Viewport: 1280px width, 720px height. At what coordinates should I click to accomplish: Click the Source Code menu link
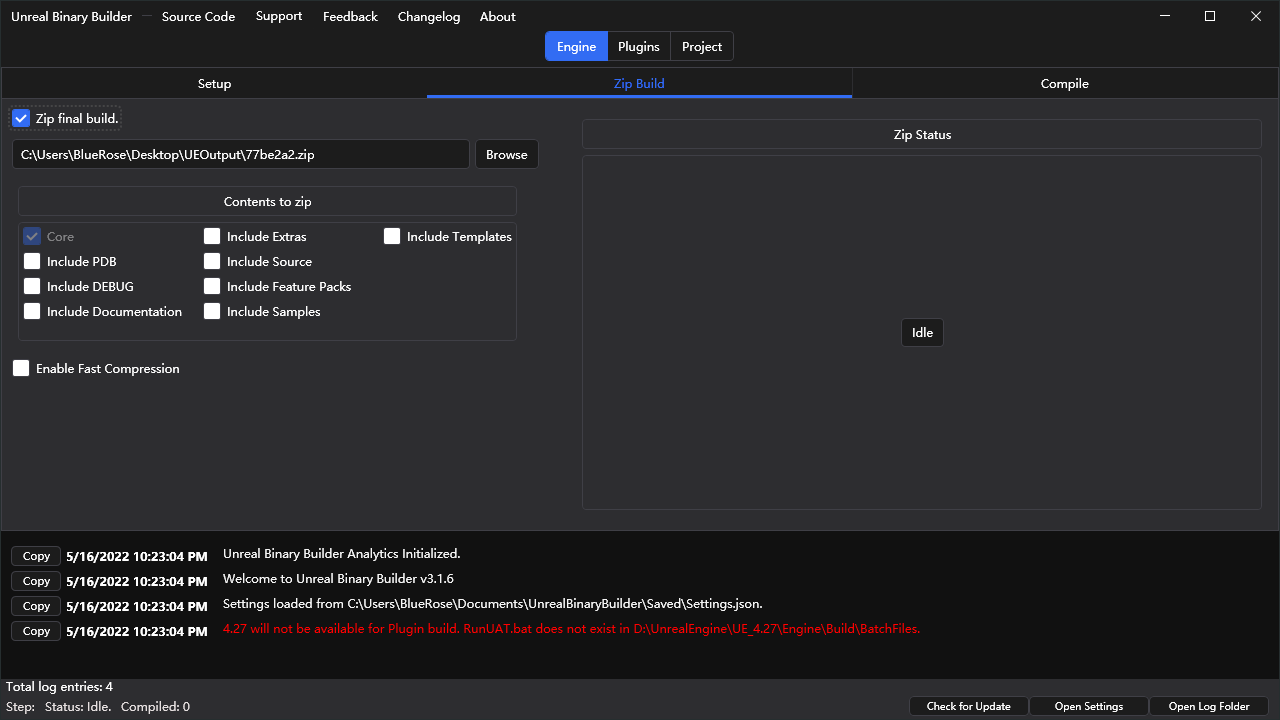(x=198, y=17)
